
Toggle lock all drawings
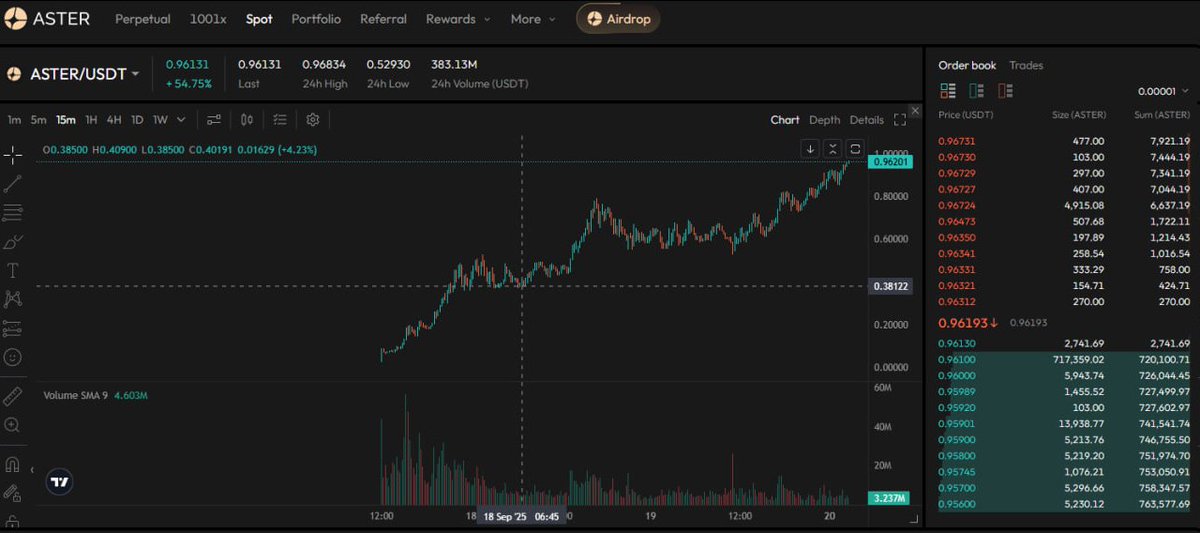tap(13, 522)
